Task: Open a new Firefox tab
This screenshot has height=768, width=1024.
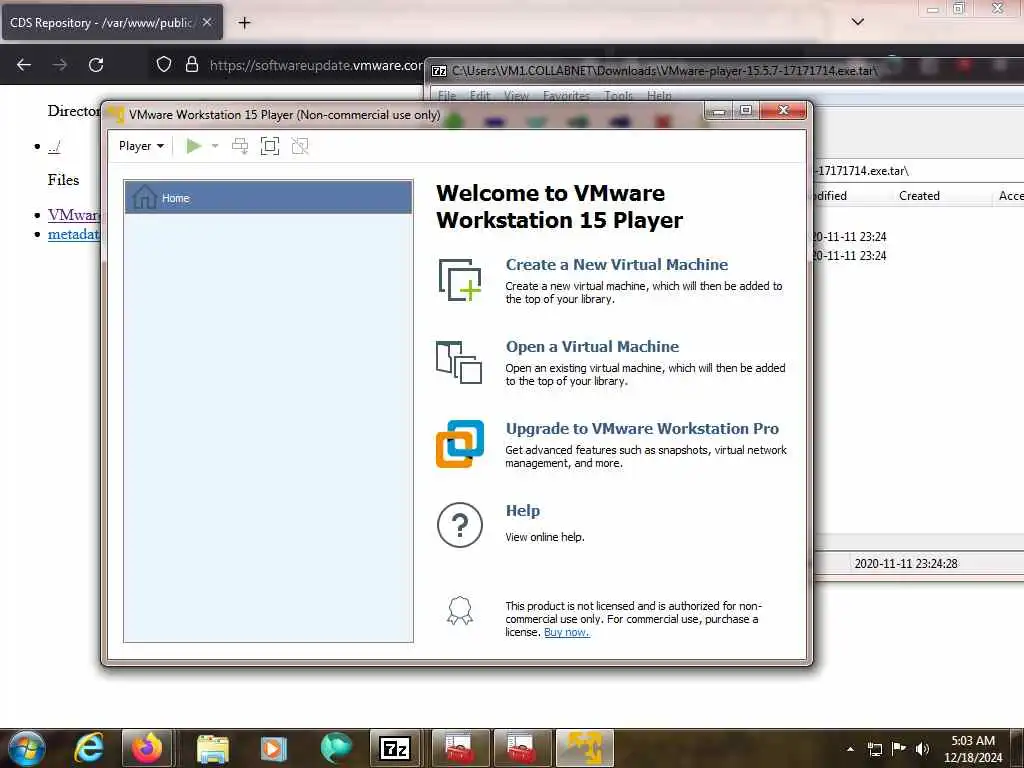Action: coord(244,23)
